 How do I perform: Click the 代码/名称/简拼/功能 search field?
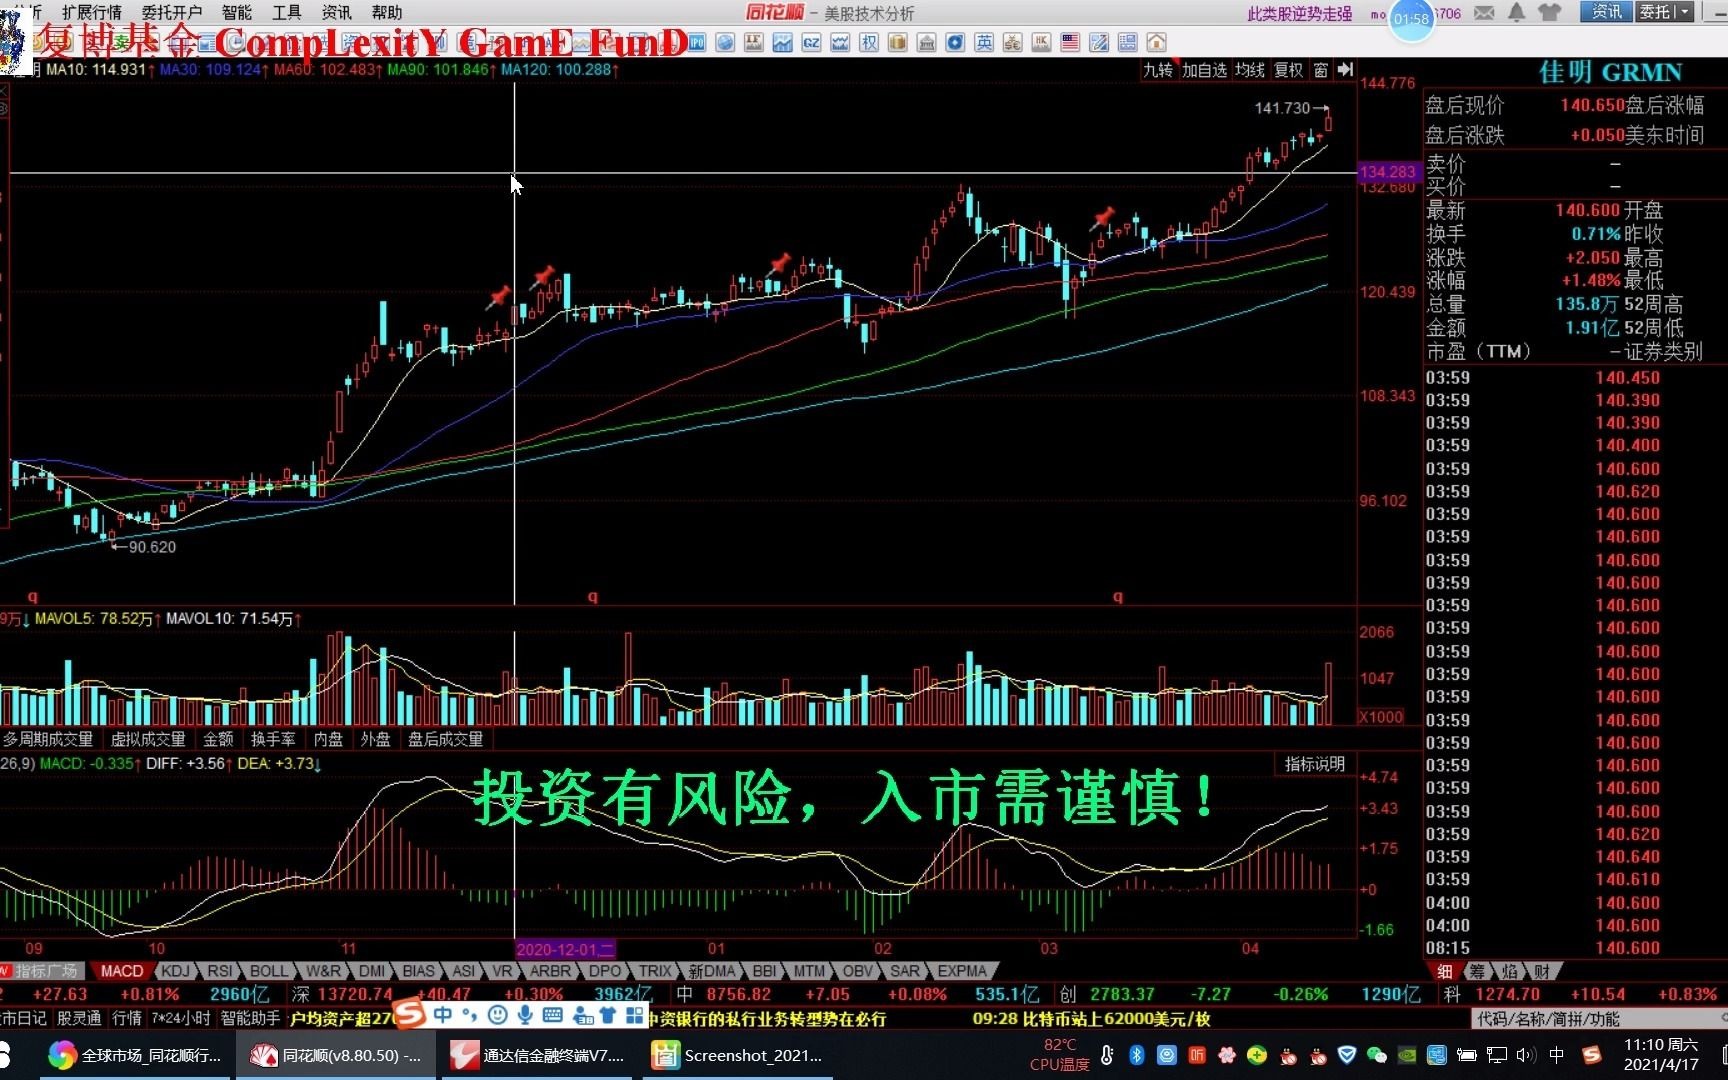pyautogui.click(x=1598, y=1018)
